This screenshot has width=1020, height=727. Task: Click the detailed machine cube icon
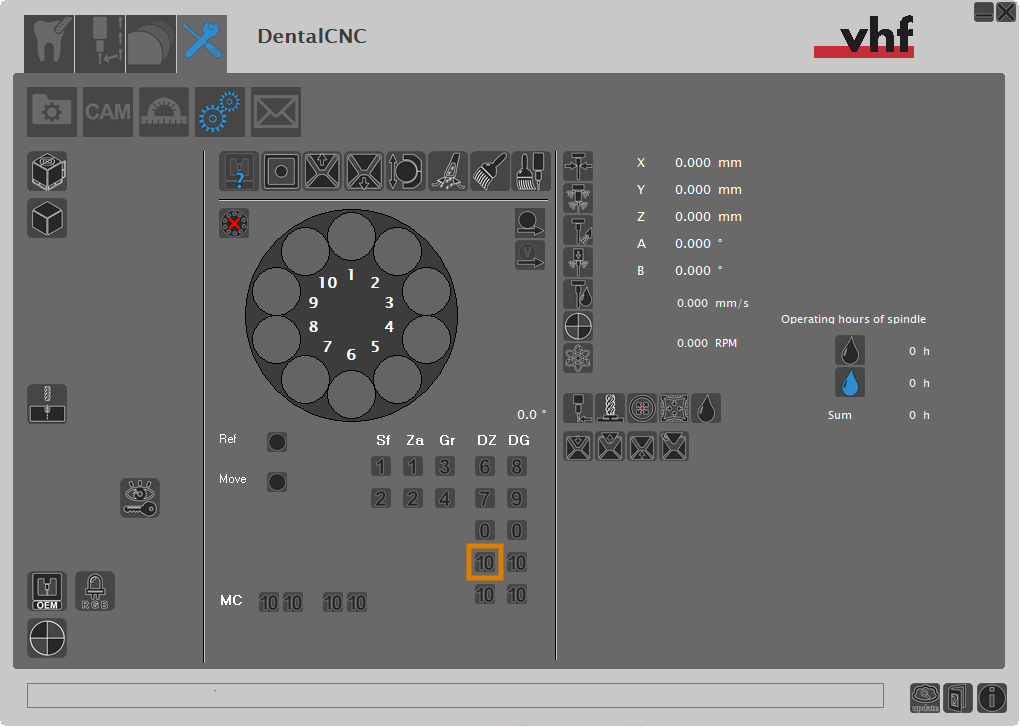47,172
